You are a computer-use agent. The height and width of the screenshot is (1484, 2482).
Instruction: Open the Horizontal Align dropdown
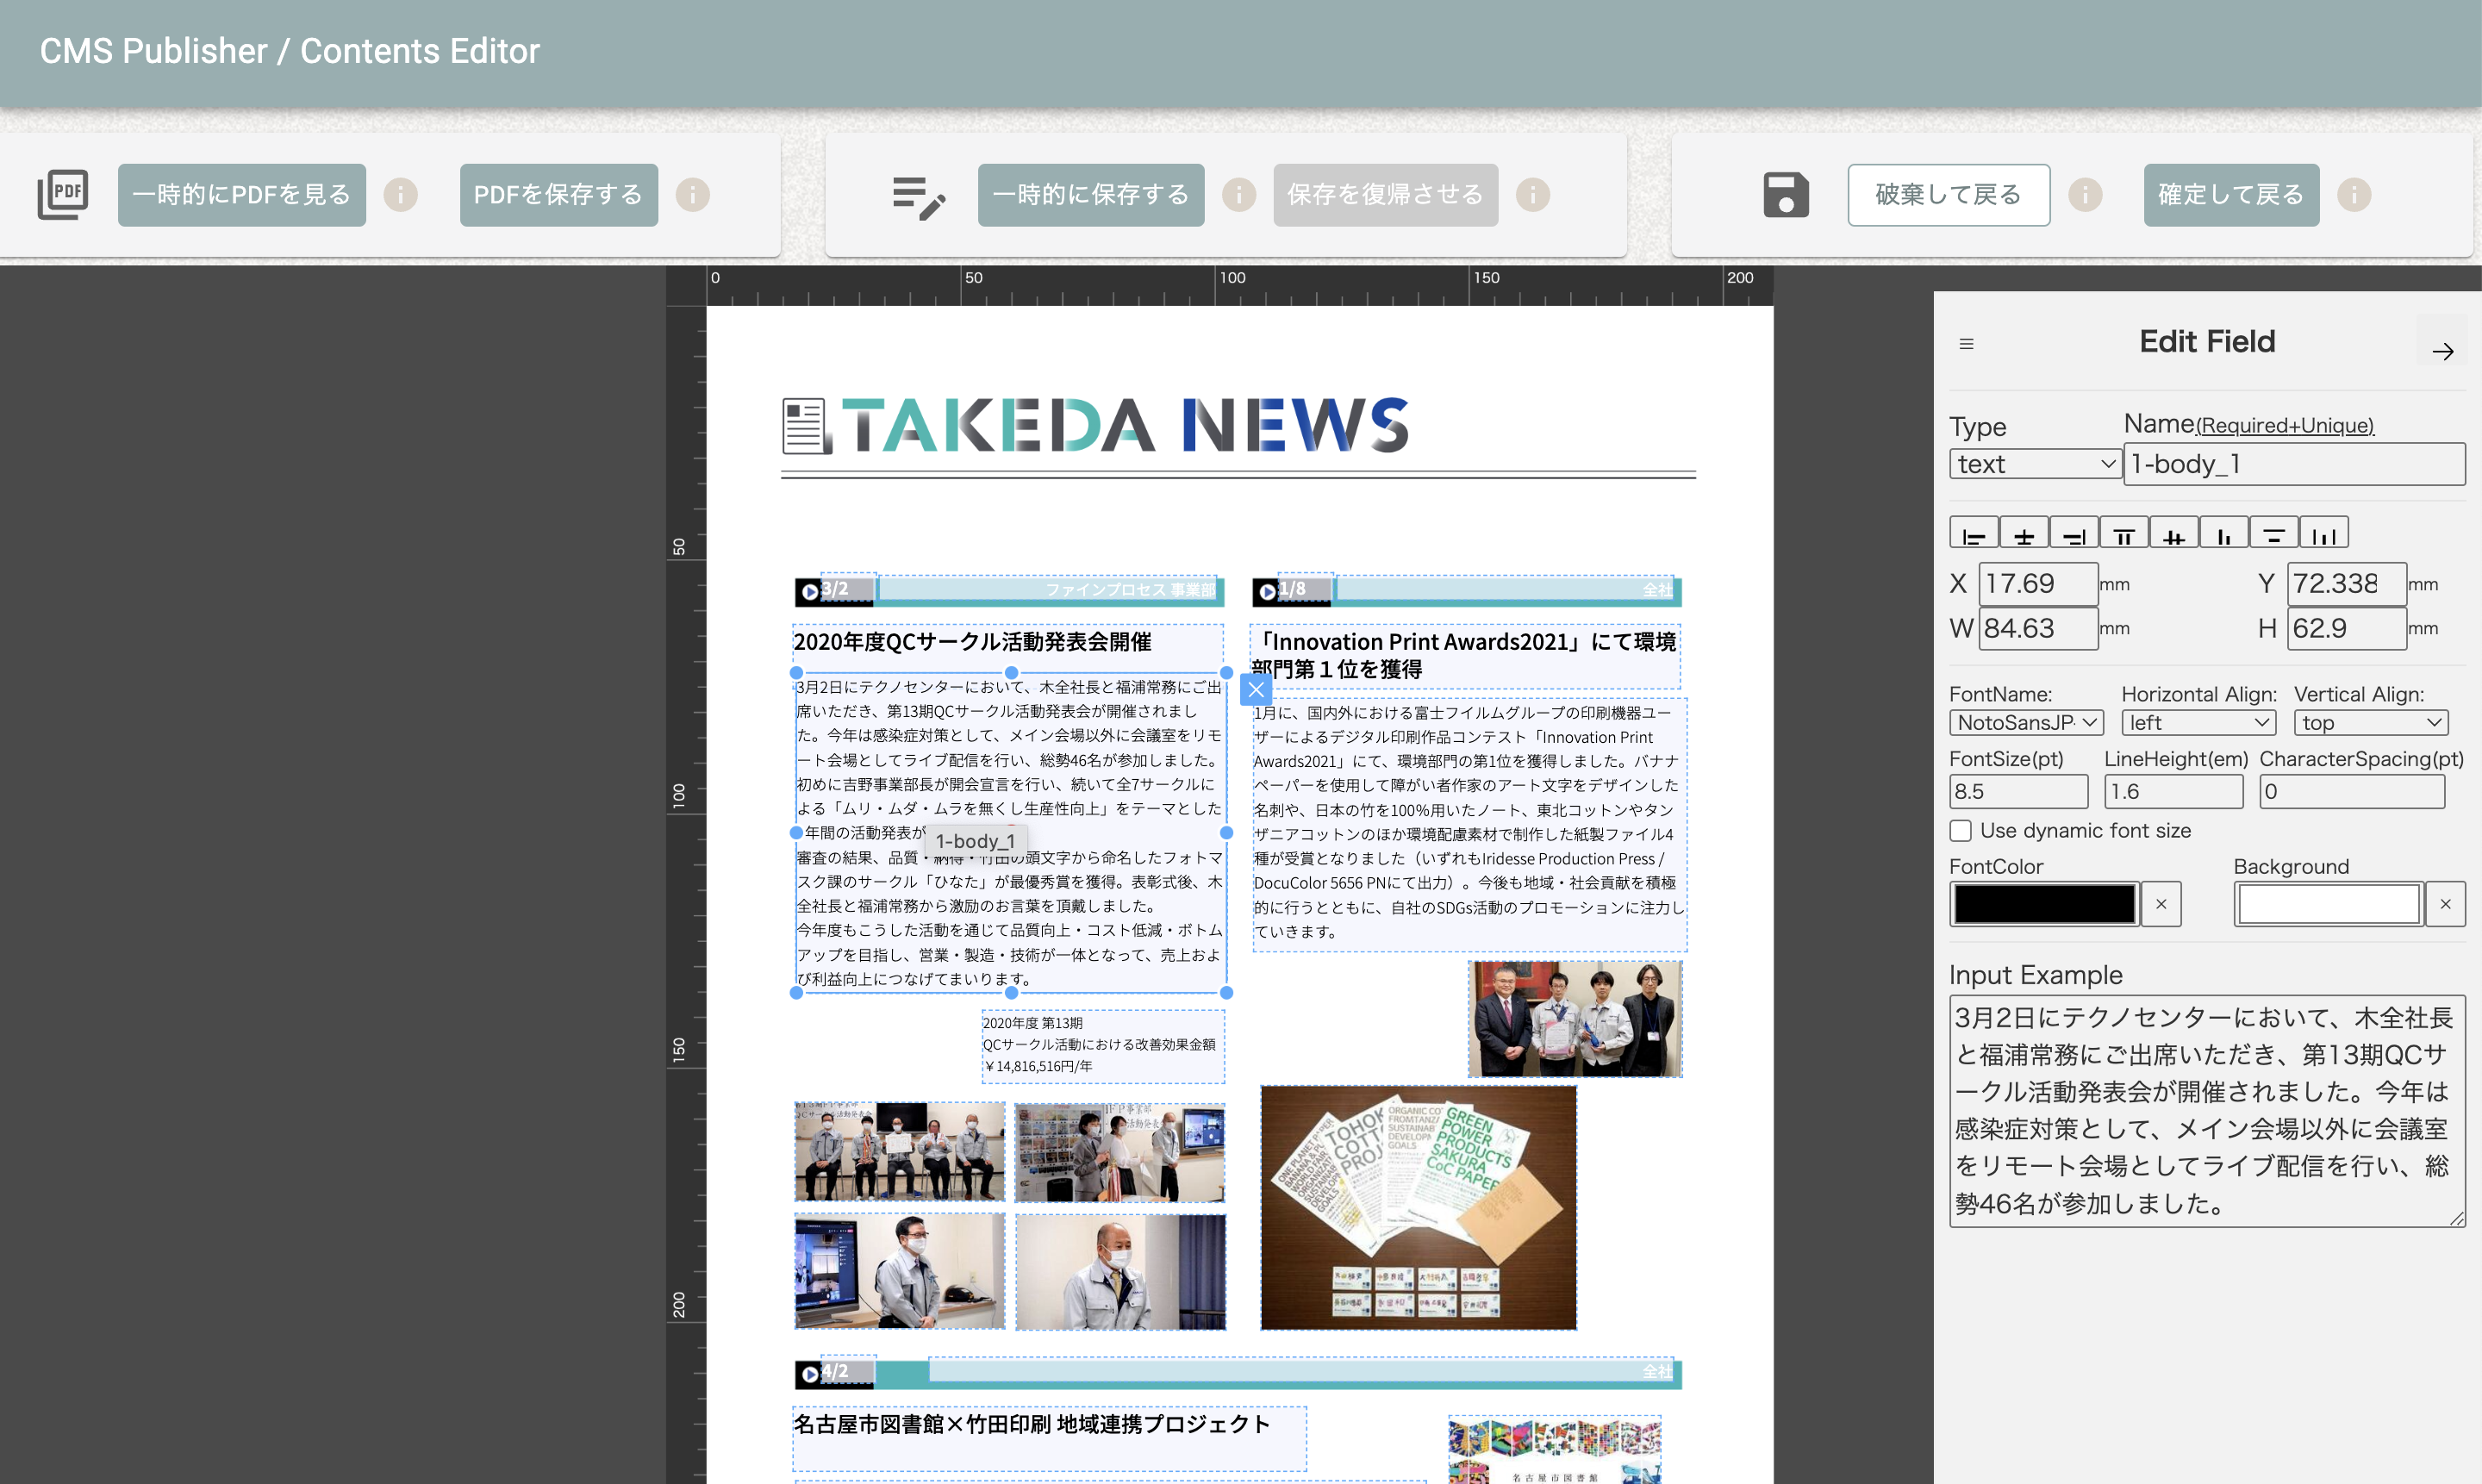[x=2199, y=722]
